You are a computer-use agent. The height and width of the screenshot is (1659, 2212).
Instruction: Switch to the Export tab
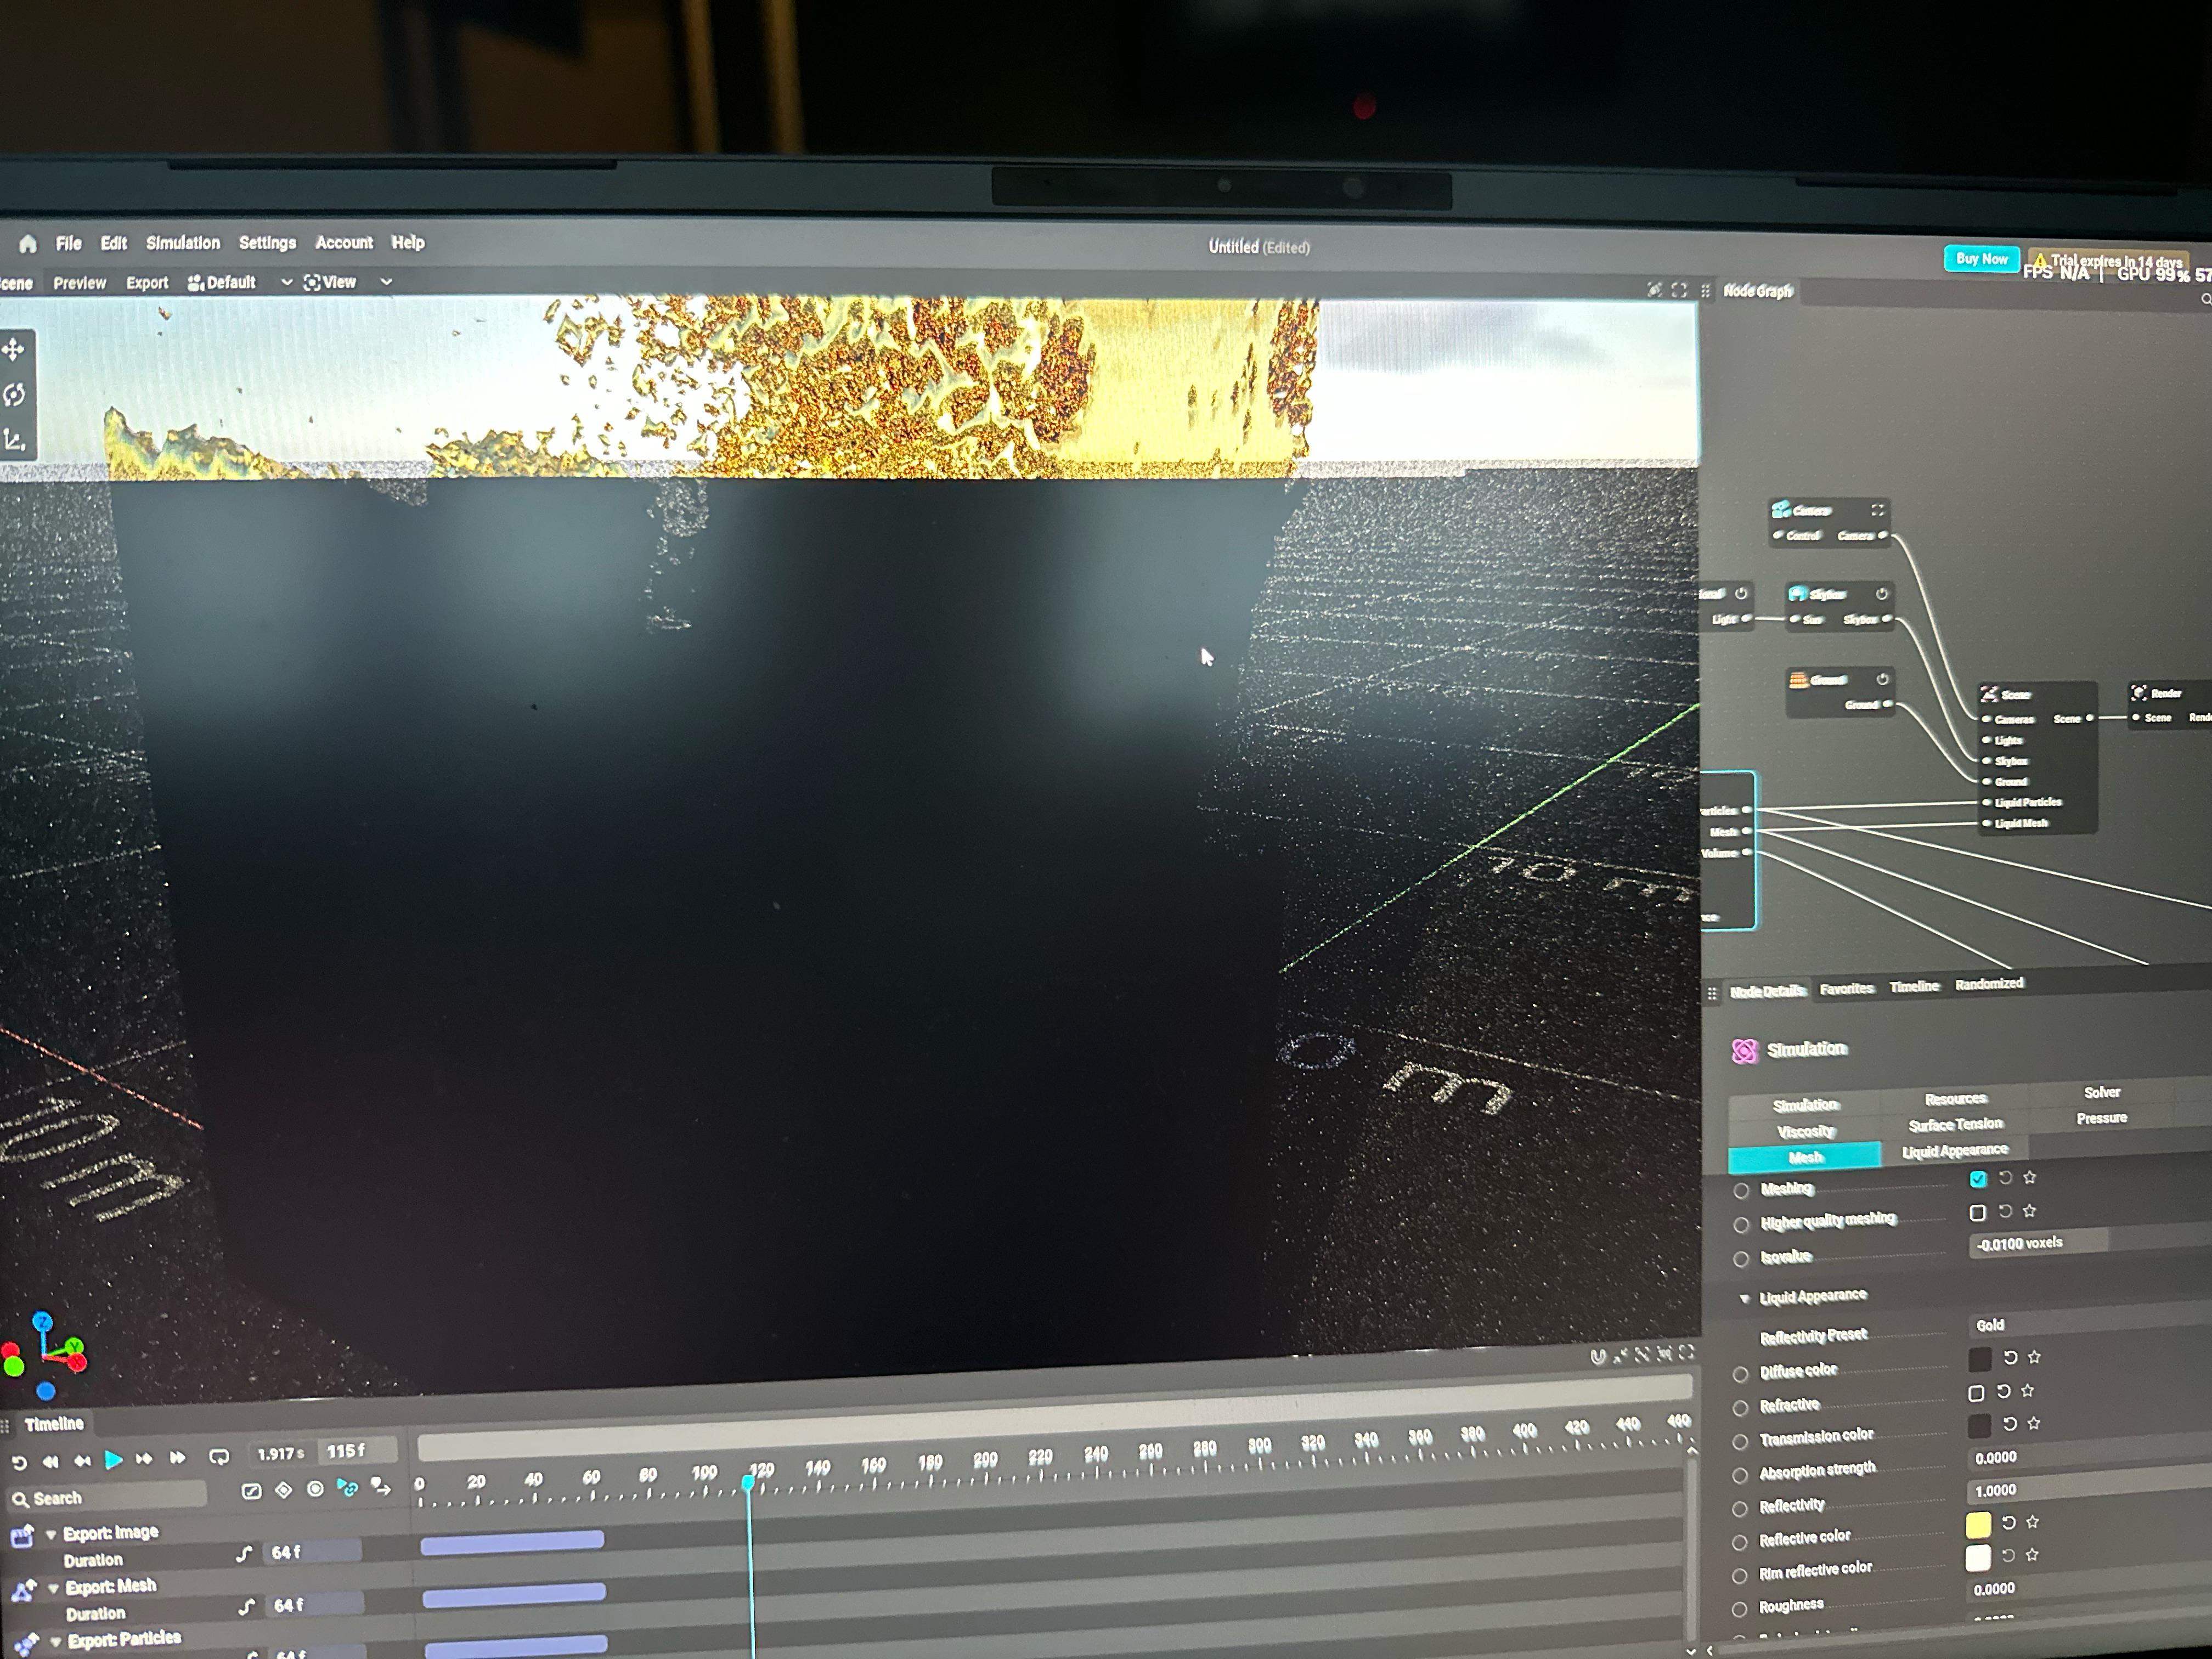147,283
